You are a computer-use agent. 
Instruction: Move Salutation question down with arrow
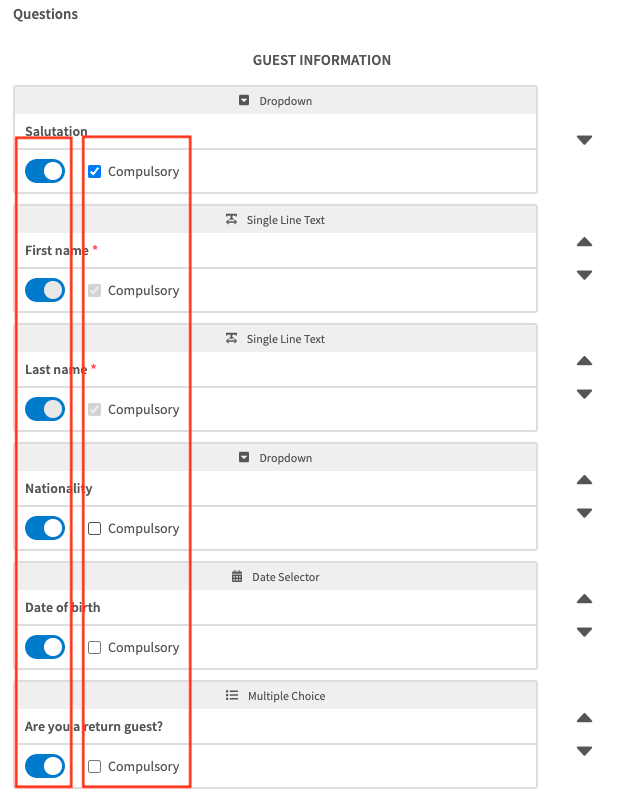(585, 141)
